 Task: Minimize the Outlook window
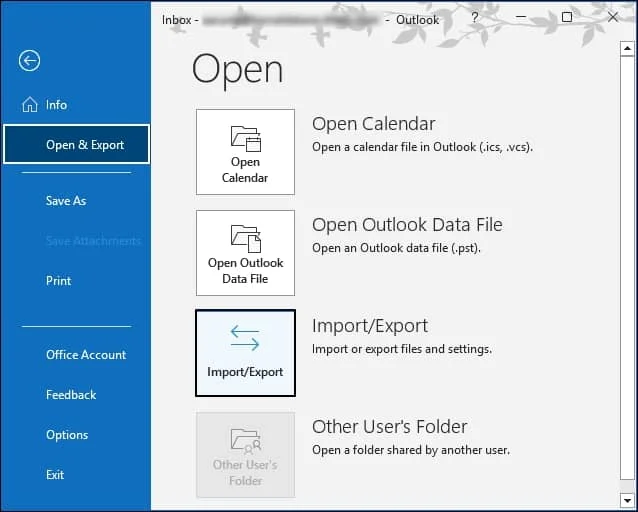click(x=521, y=17)
